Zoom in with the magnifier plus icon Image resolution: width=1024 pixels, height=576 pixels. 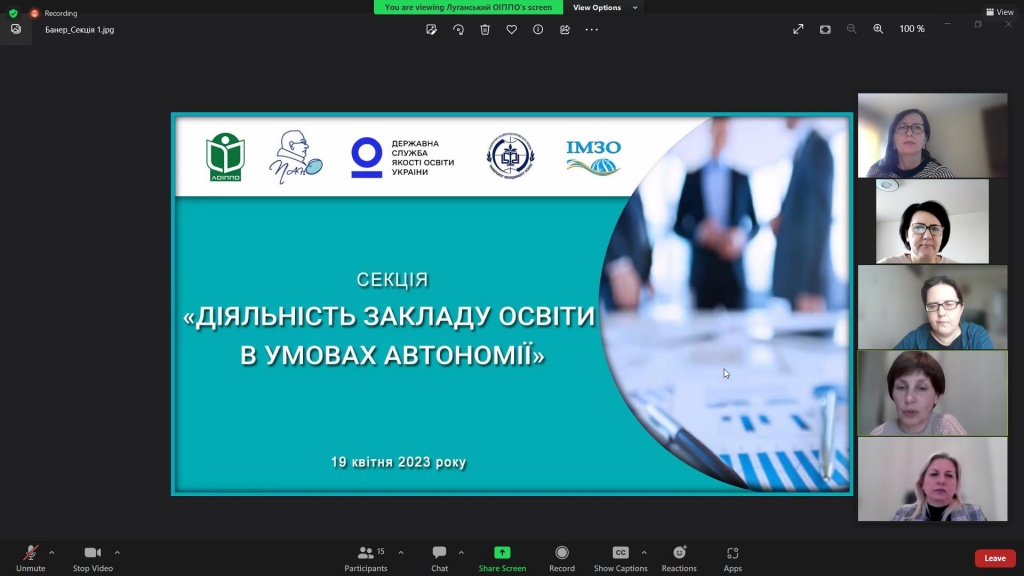point(878,29)
